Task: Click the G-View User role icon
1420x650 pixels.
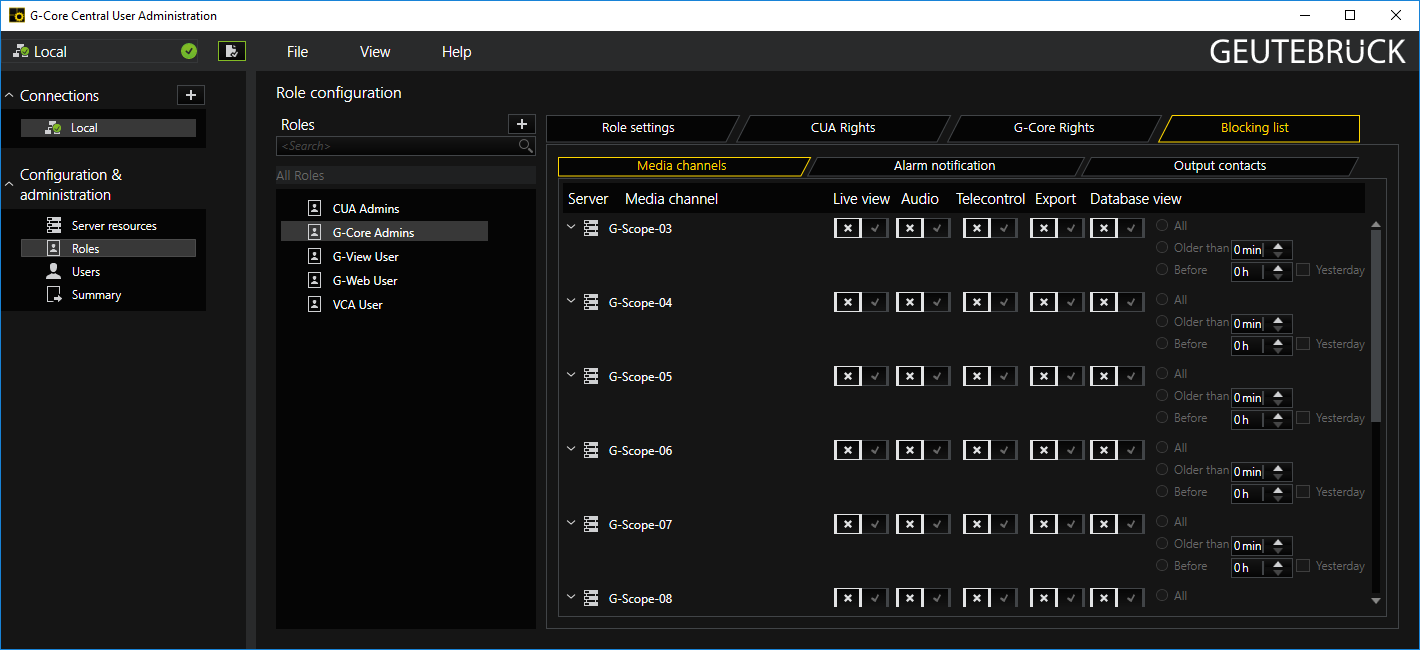Action: pos(315,256)
